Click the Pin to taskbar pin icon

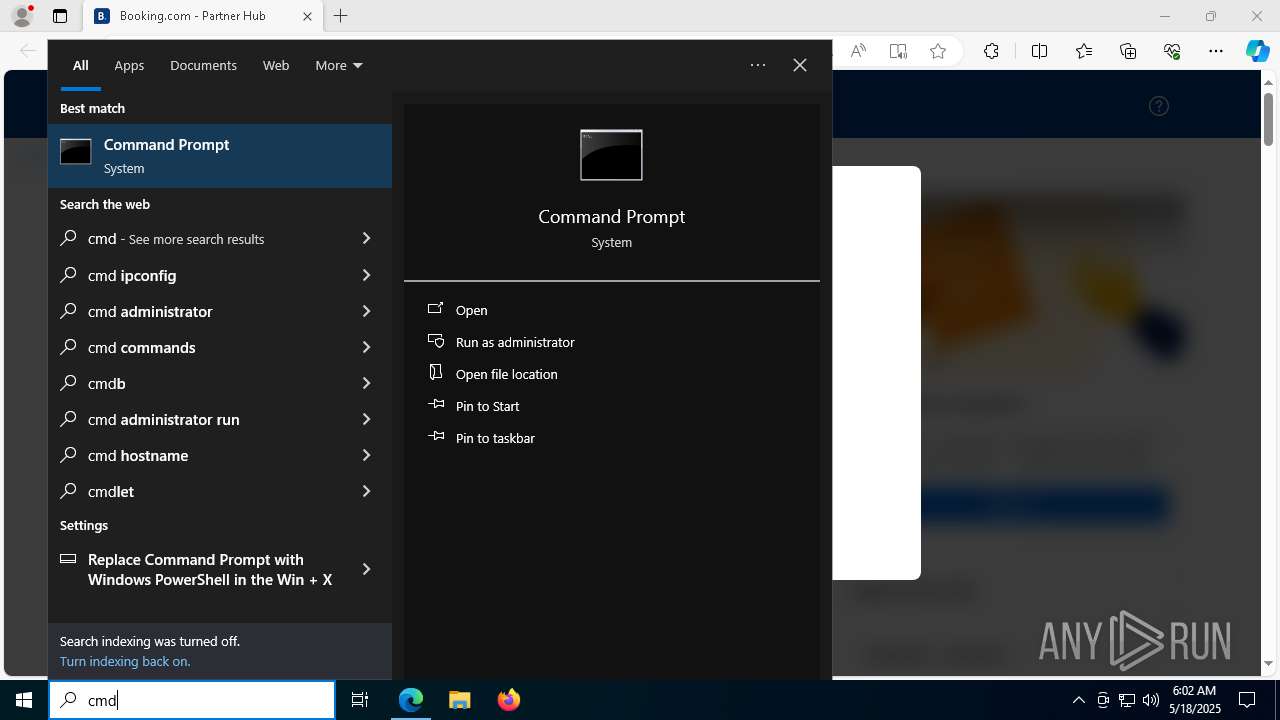coord(436,437)
